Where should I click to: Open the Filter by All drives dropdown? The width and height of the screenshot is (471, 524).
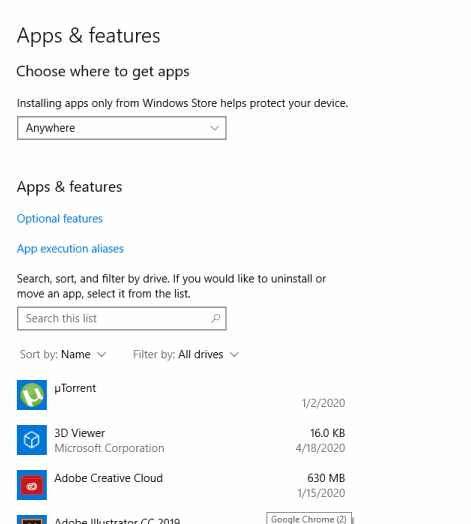(186, 354)
